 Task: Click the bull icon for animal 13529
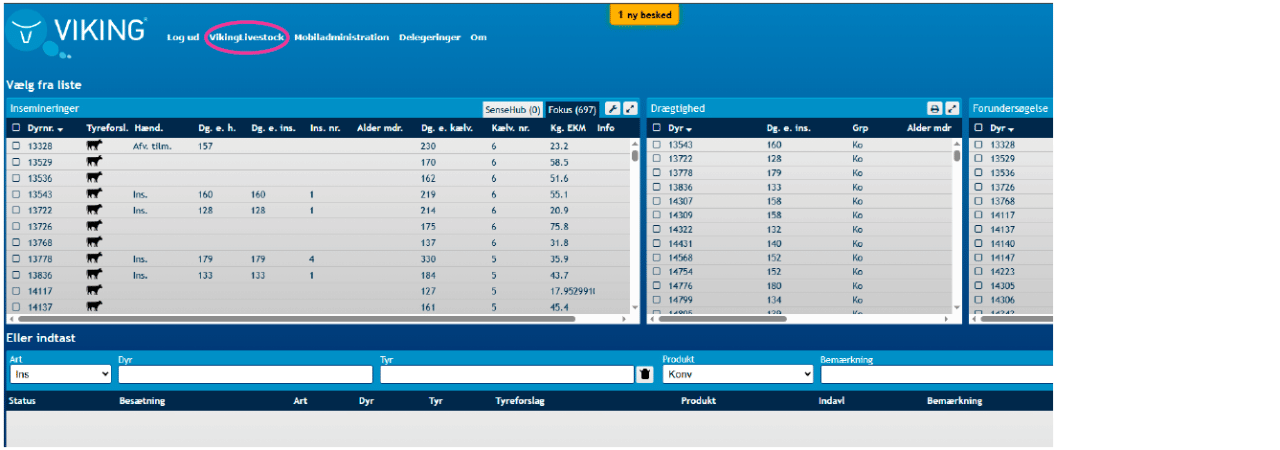click(95, 162)
